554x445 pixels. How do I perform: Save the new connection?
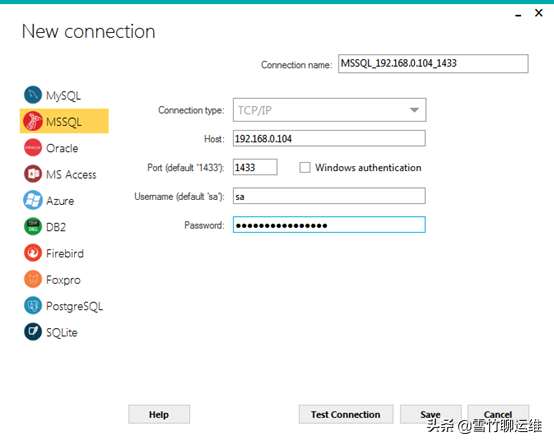tap(431, 414)
